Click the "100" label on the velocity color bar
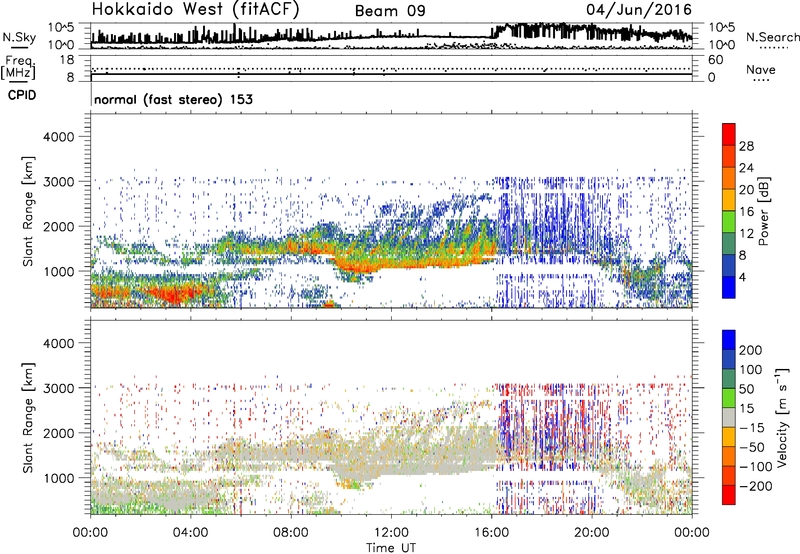Screen dimensions: 800x554 (751, 370)
